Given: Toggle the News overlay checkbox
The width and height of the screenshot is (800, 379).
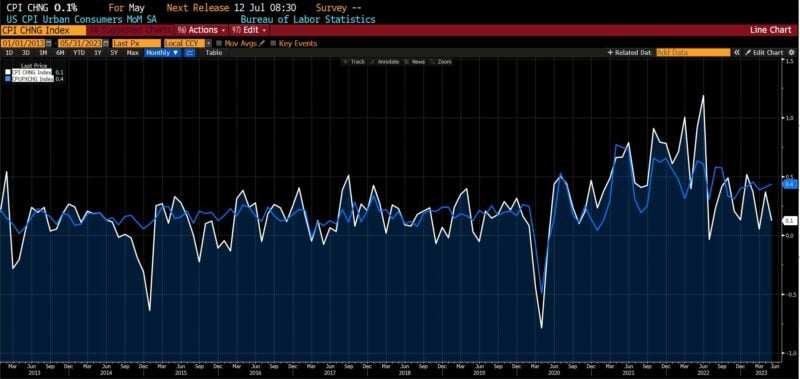Looking at the screenshot, I should pyautogui.click(x=407, y=62).
